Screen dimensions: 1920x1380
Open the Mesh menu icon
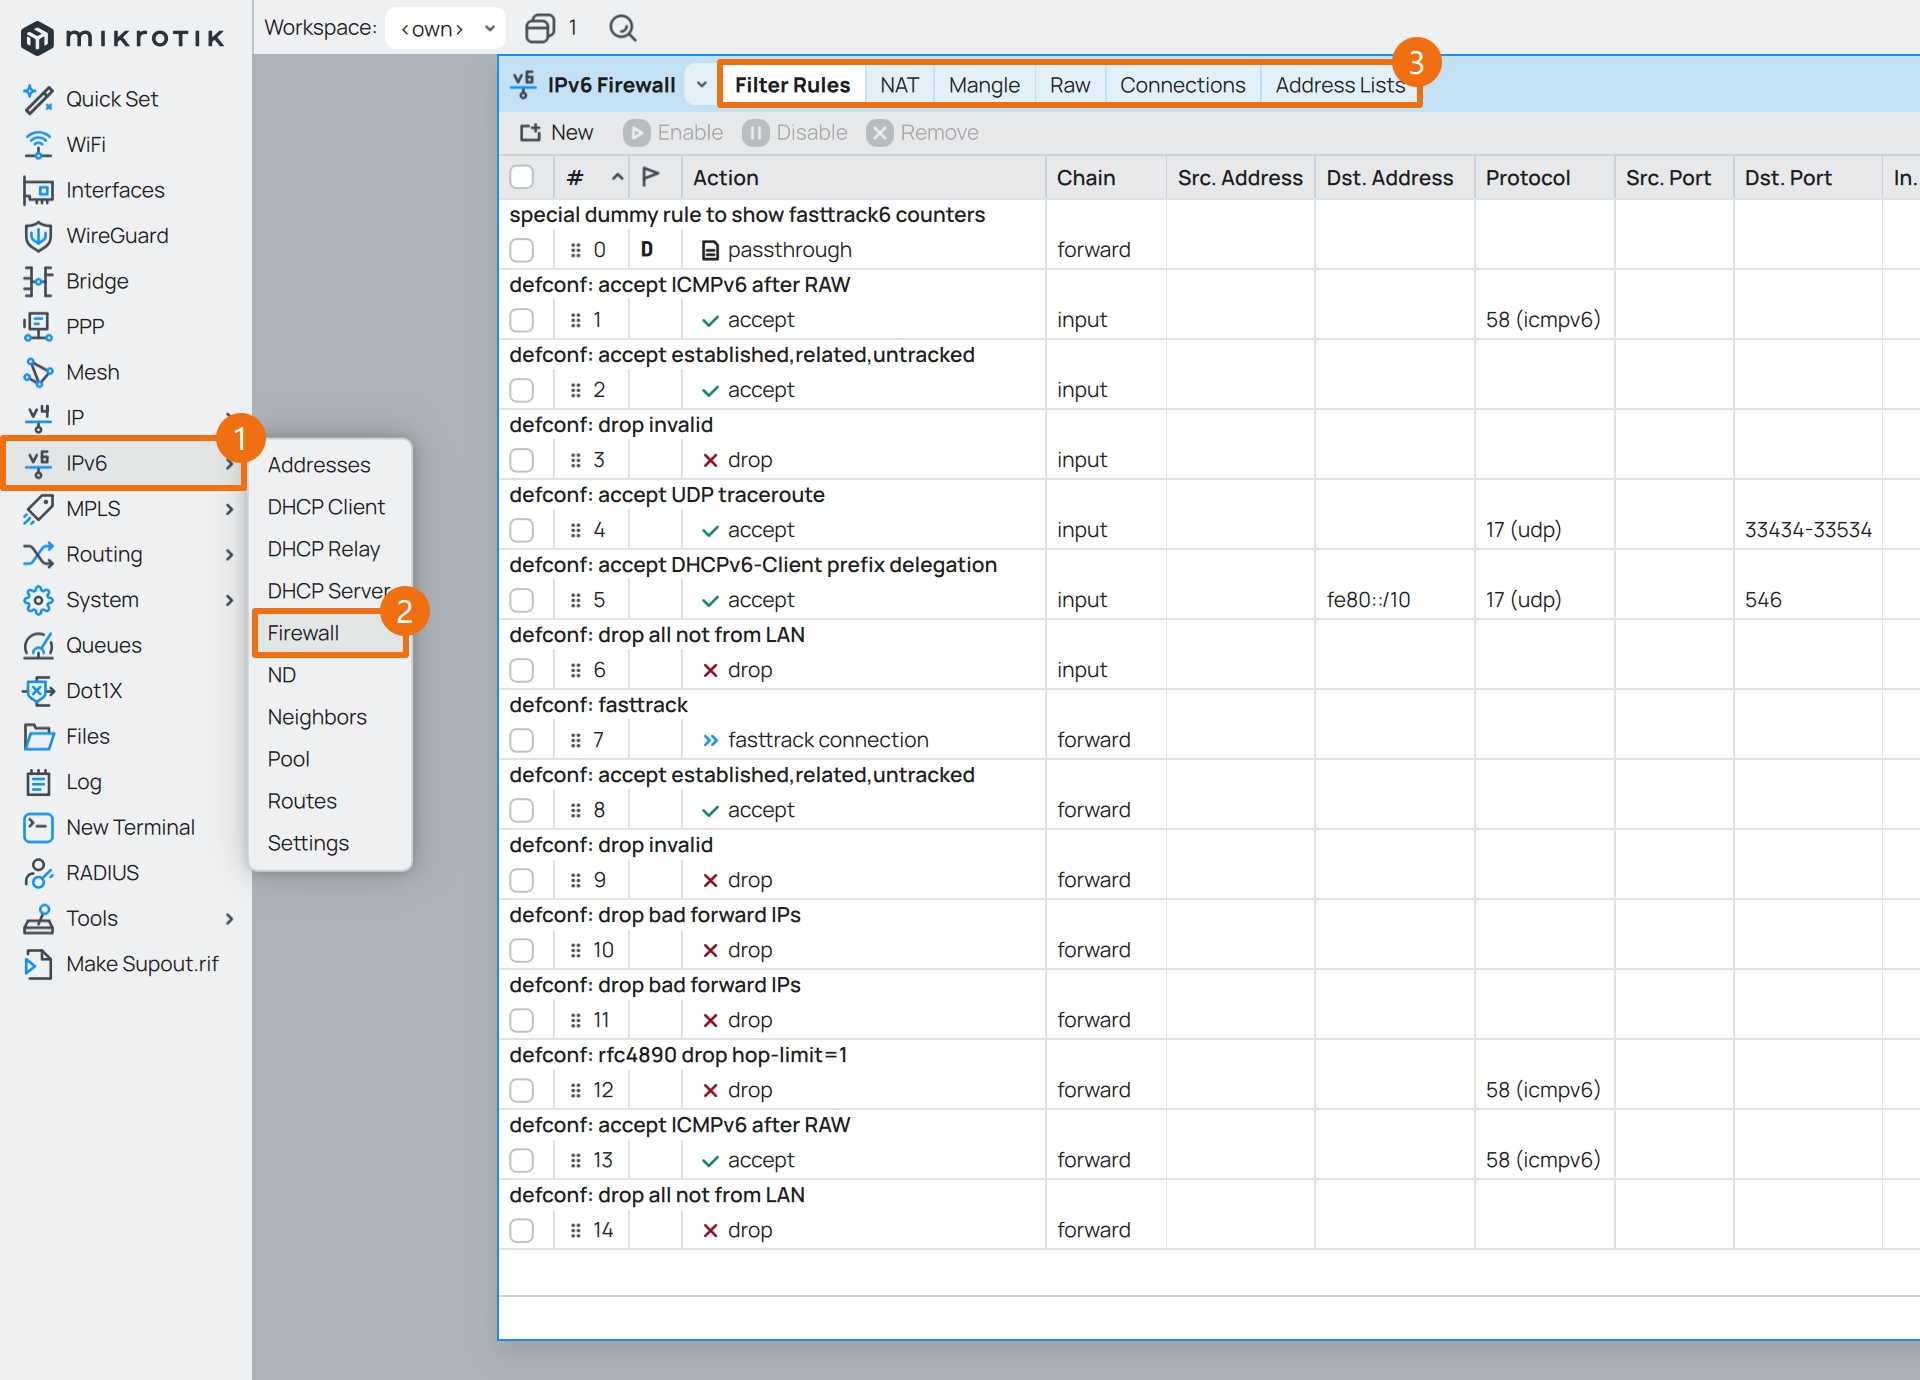[x=38, y=372]
